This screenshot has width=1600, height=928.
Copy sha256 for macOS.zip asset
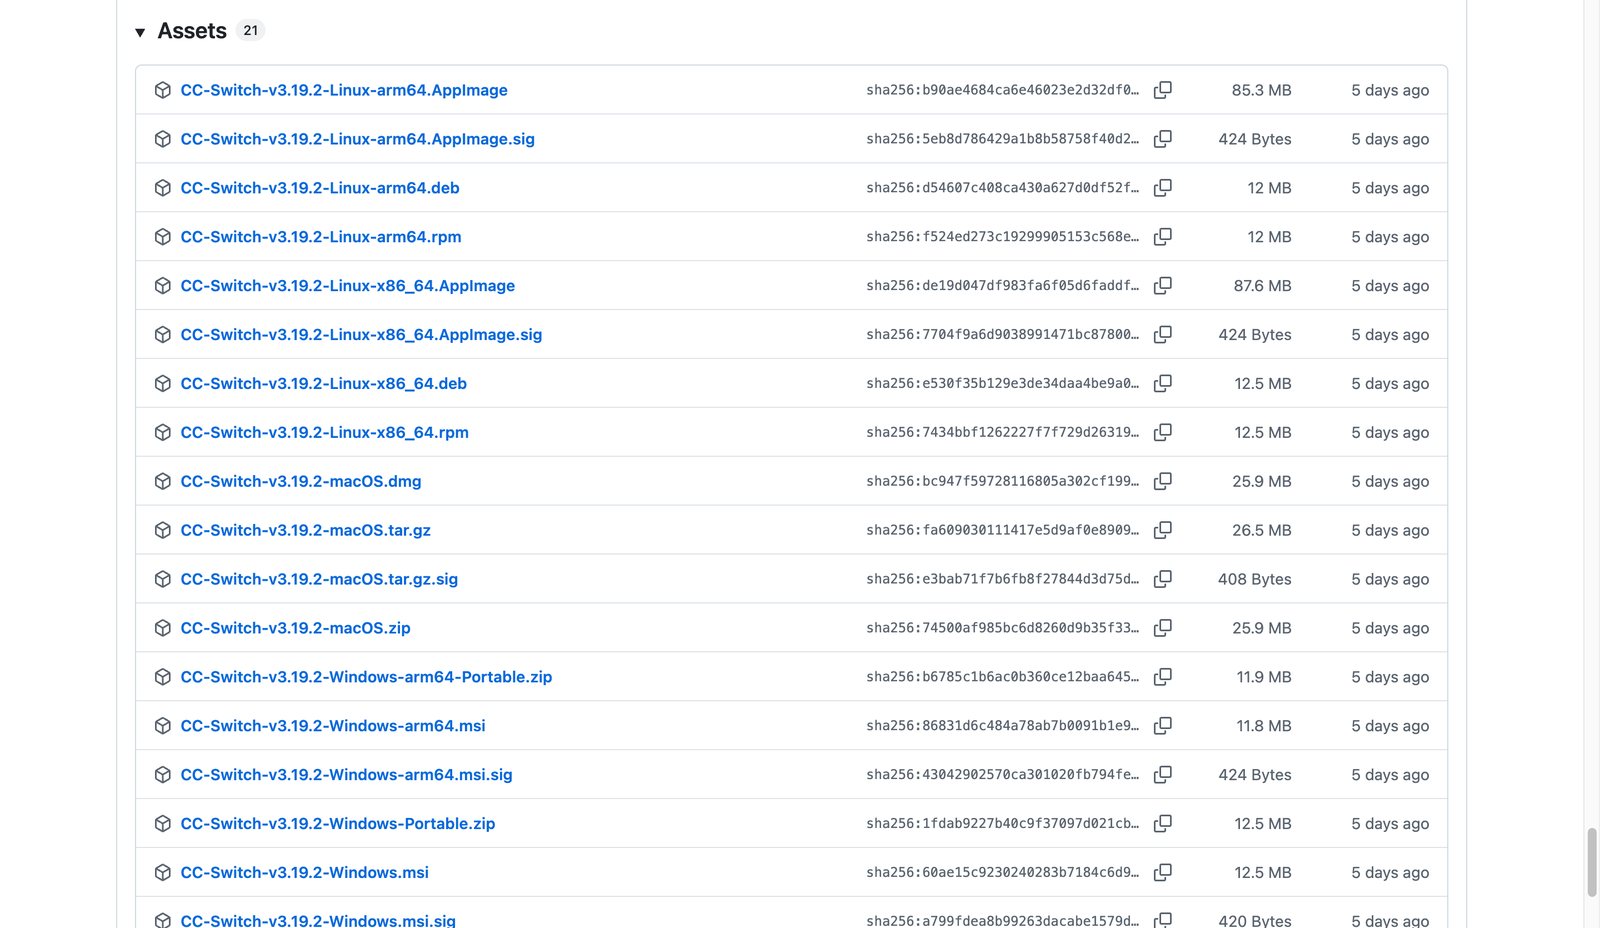pos(1162,628)
